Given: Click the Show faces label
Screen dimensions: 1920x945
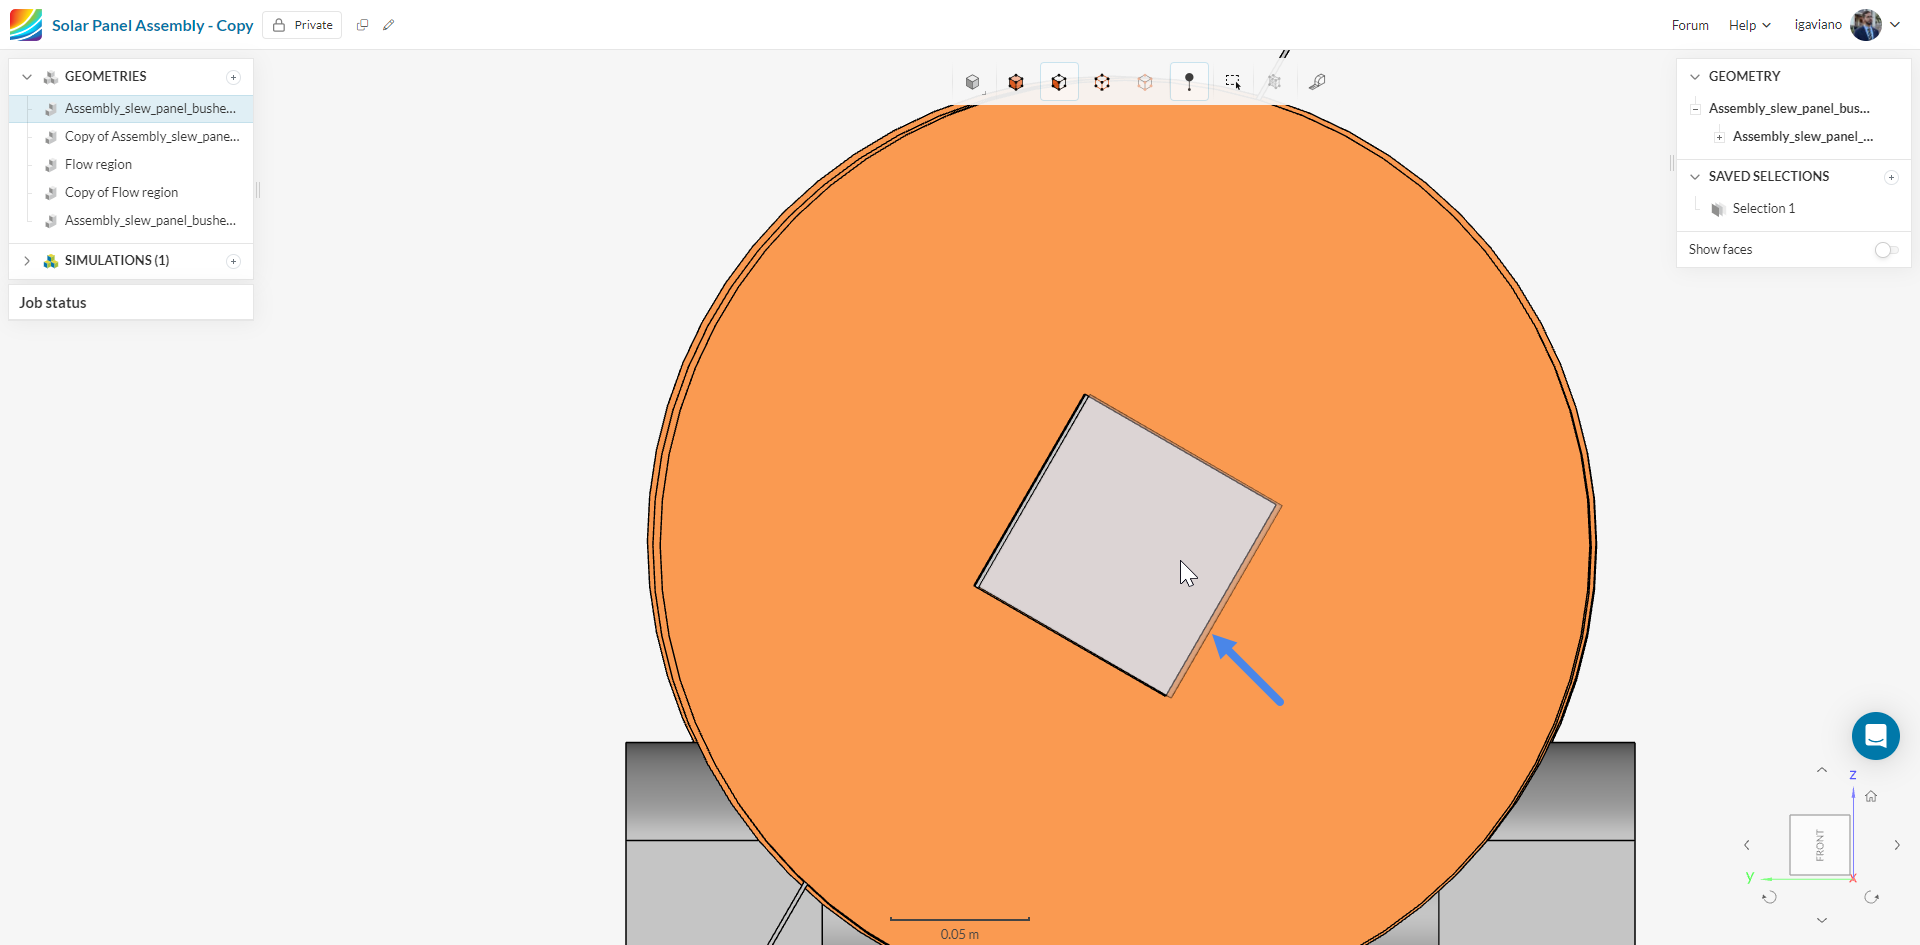Looking at the screenshot, I should click(x=1720, y=250).
